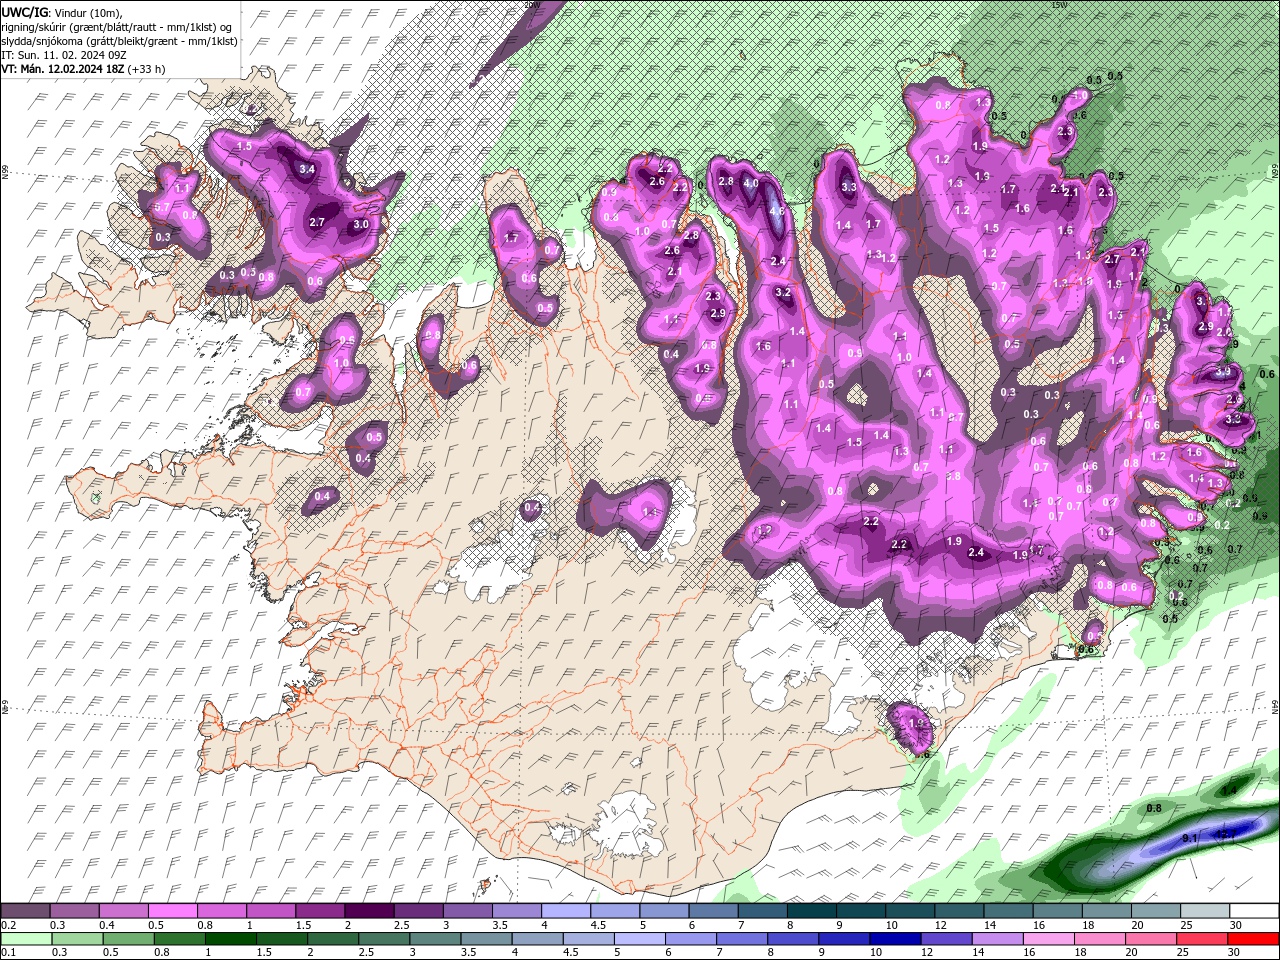Image resolution: width=1280 pixels, height=960 pixels.
Task: Click the '15W' longitude label
Action: [x=1058, y=4]
